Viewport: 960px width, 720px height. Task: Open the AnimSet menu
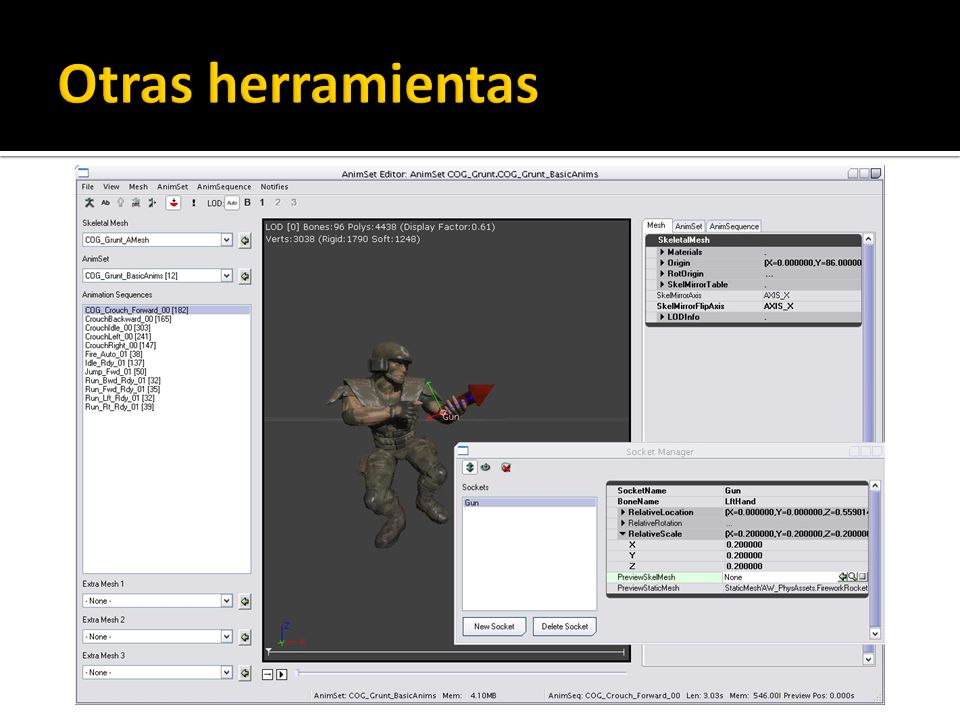[172, 187]
